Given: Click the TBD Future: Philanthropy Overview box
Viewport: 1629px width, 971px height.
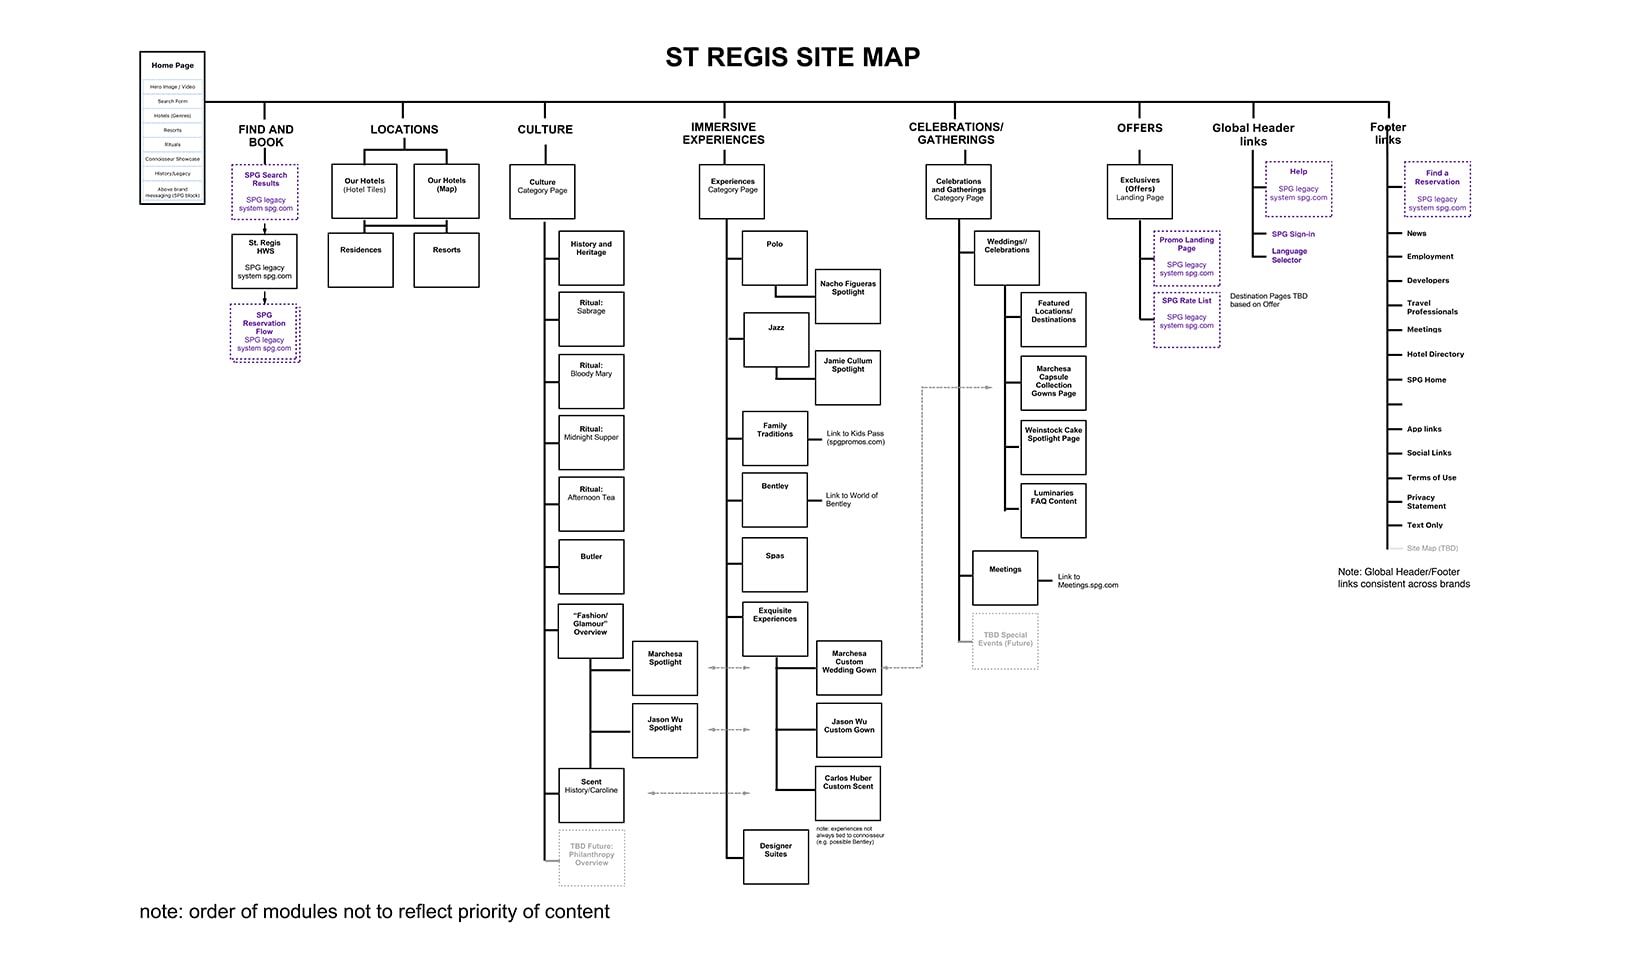Looking at the screenshot, I should click(591, 858).
